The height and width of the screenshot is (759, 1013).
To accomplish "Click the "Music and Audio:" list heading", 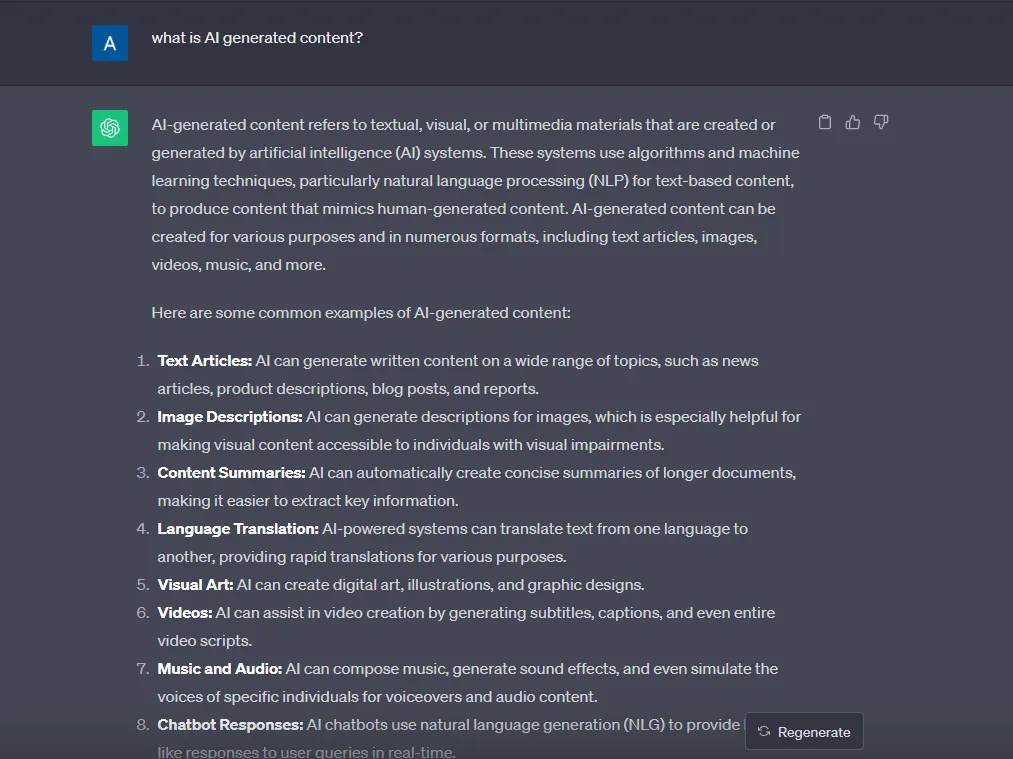I will 220,669.
